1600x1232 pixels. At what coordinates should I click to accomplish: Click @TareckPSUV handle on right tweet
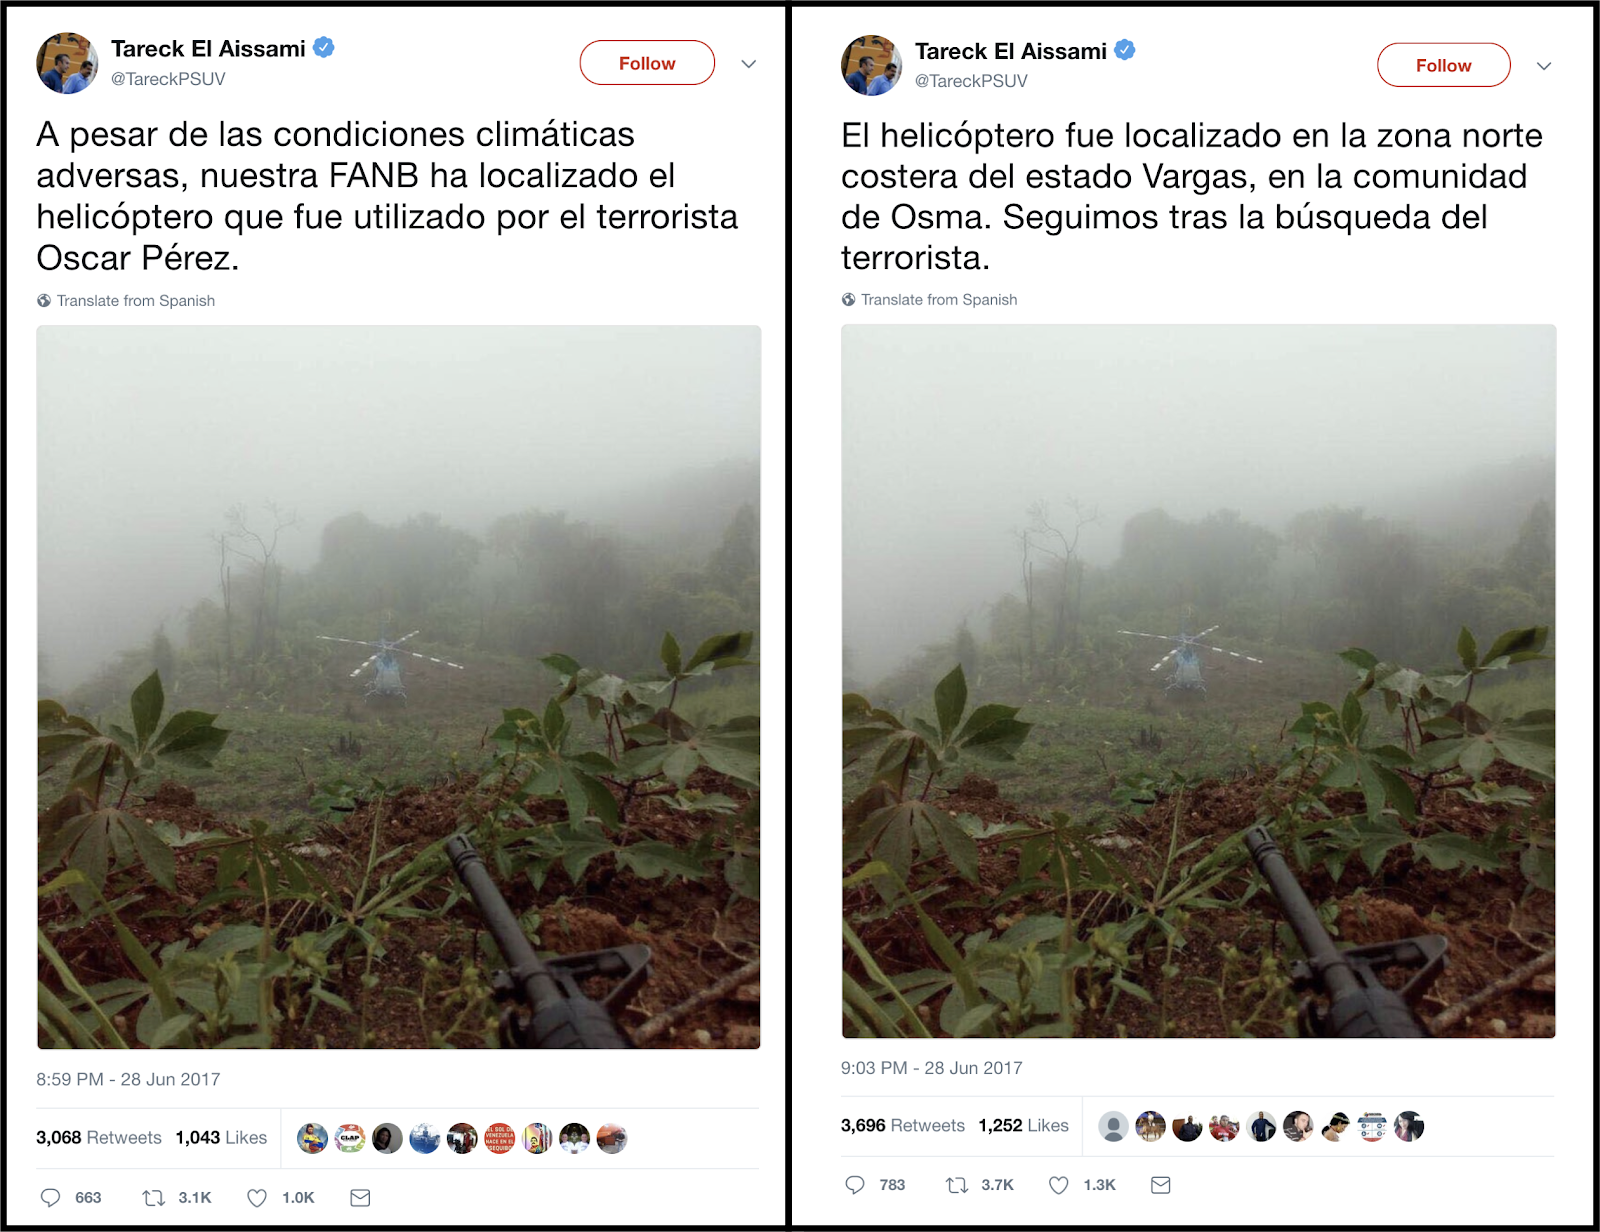[971, 81]
